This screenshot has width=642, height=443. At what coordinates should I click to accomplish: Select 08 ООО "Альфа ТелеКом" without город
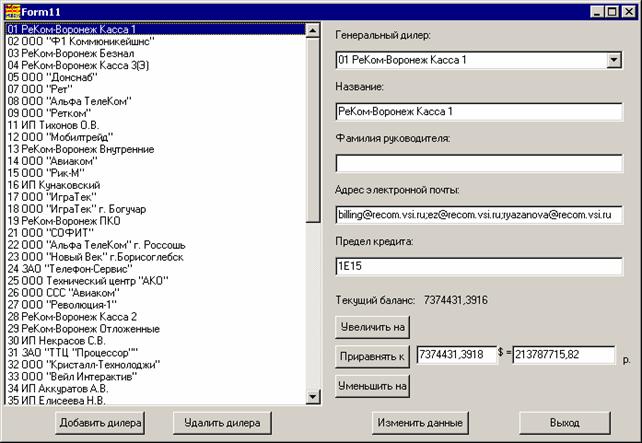point(156,101)
